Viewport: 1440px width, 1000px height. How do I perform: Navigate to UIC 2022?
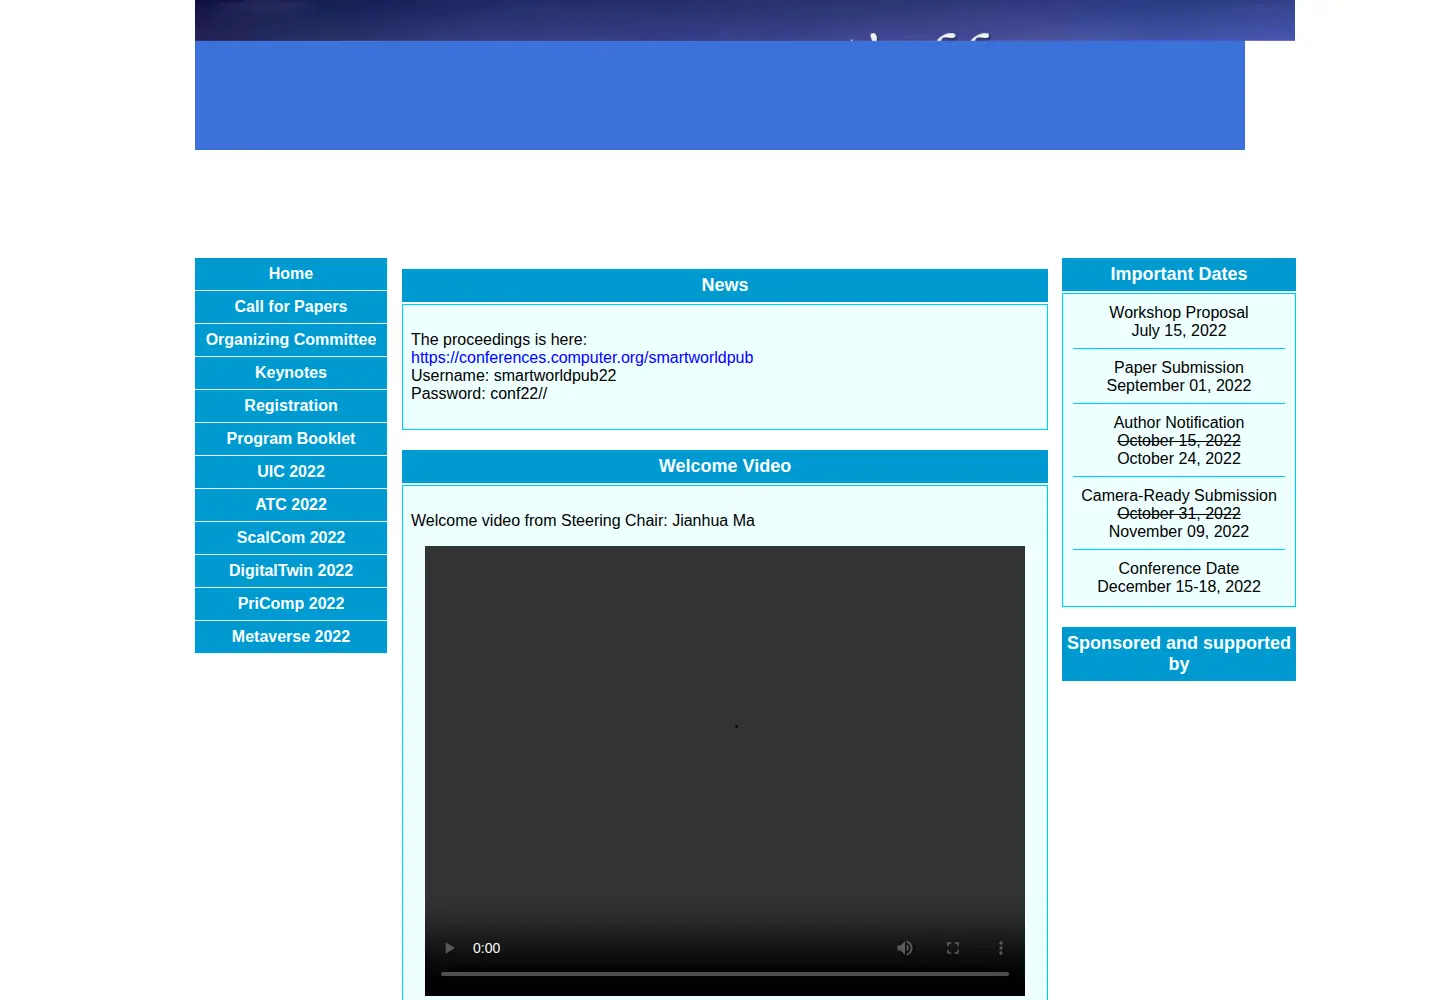(x=291, y=472)
